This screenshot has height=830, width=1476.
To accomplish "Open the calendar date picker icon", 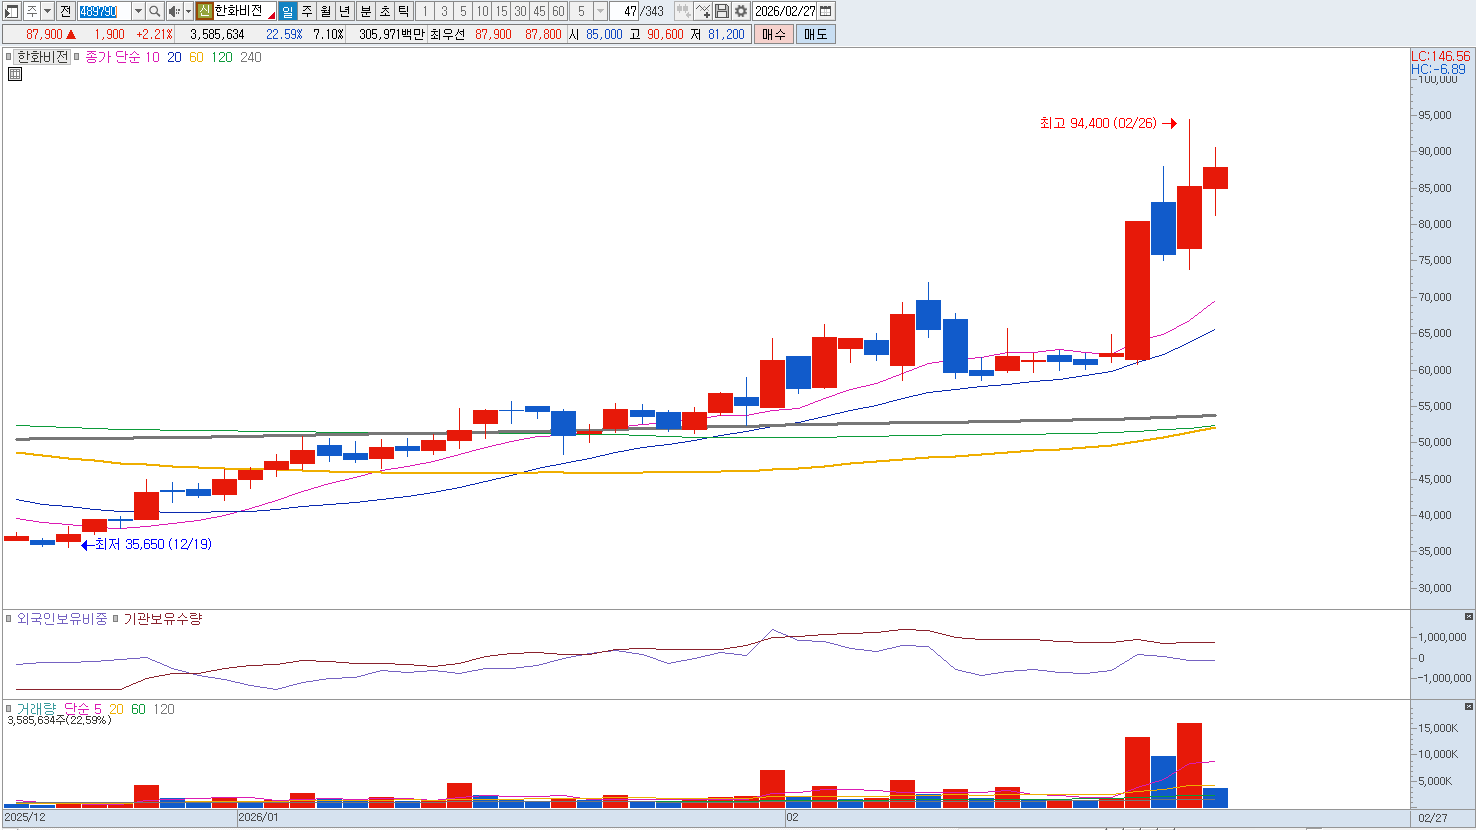I will click(826, 11).
